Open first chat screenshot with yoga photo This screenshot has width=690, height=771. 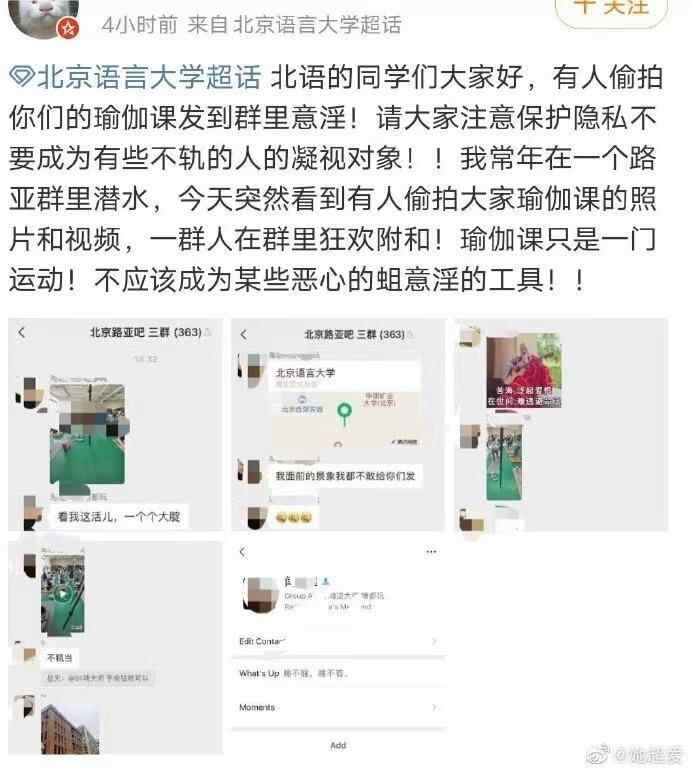click(x=116, y=425)
